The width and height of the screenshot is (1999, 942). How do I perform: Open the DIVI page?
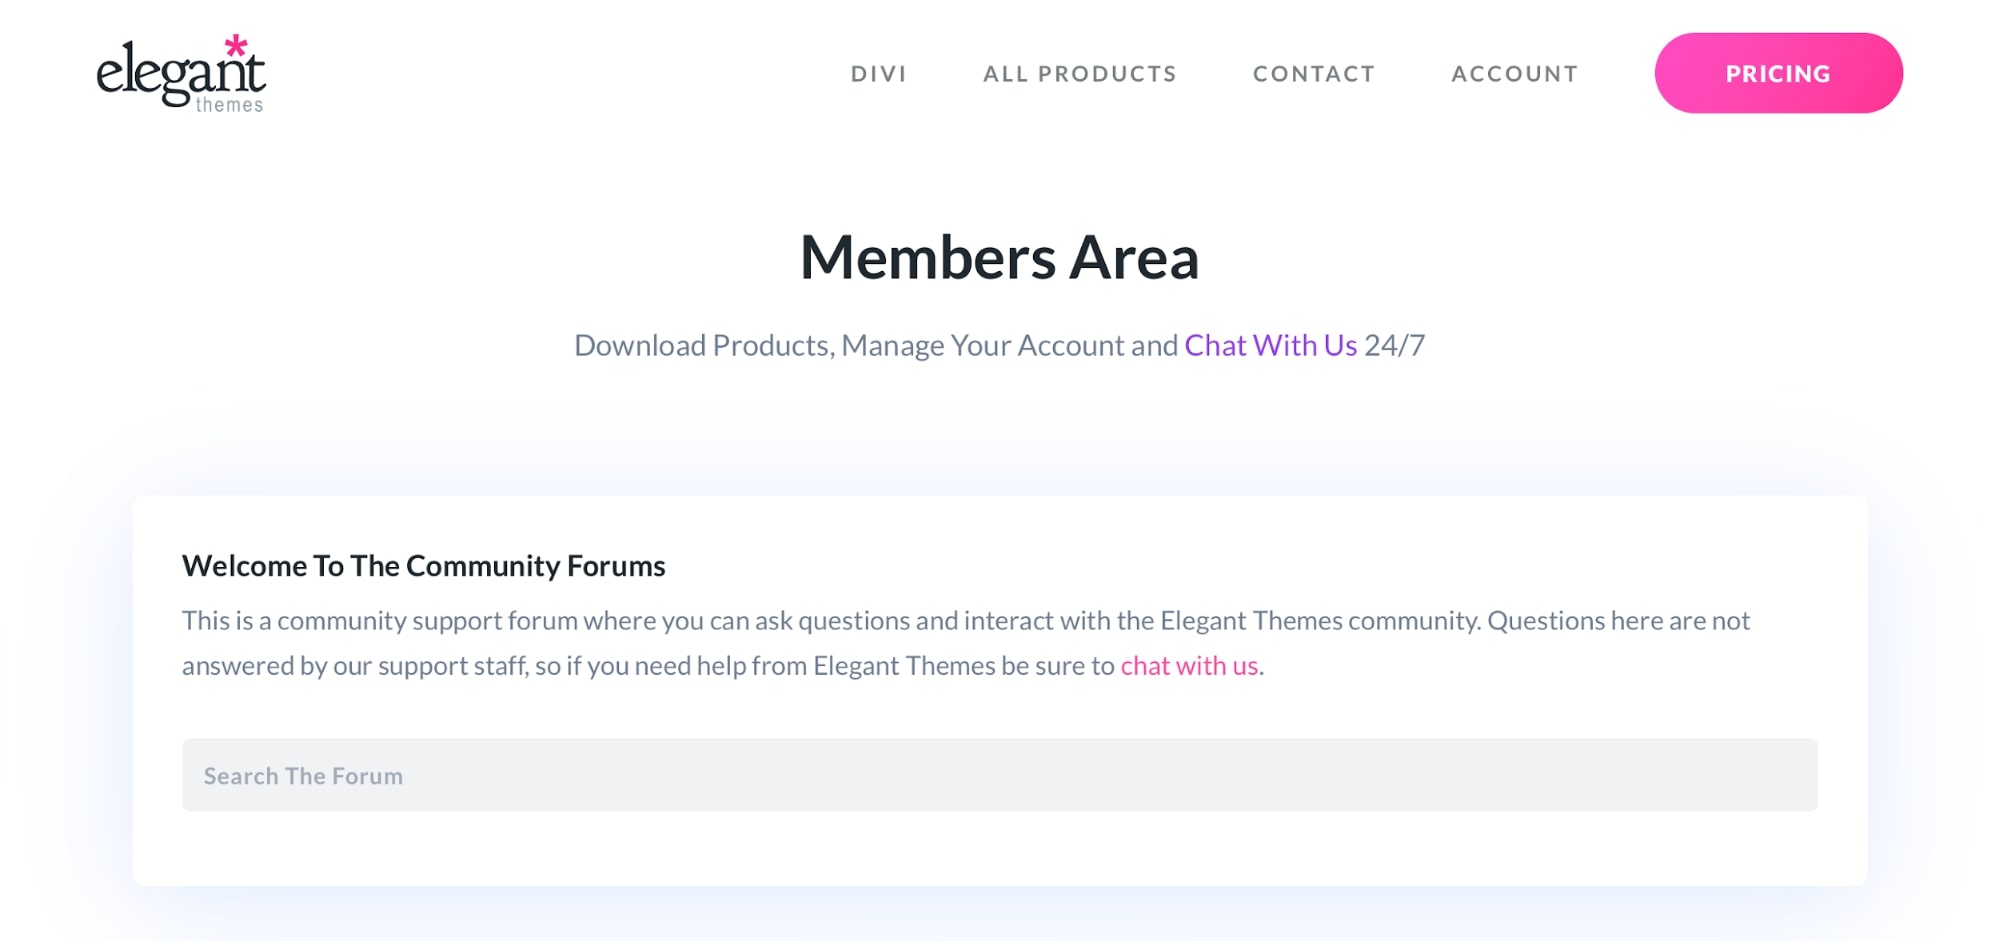879,73
